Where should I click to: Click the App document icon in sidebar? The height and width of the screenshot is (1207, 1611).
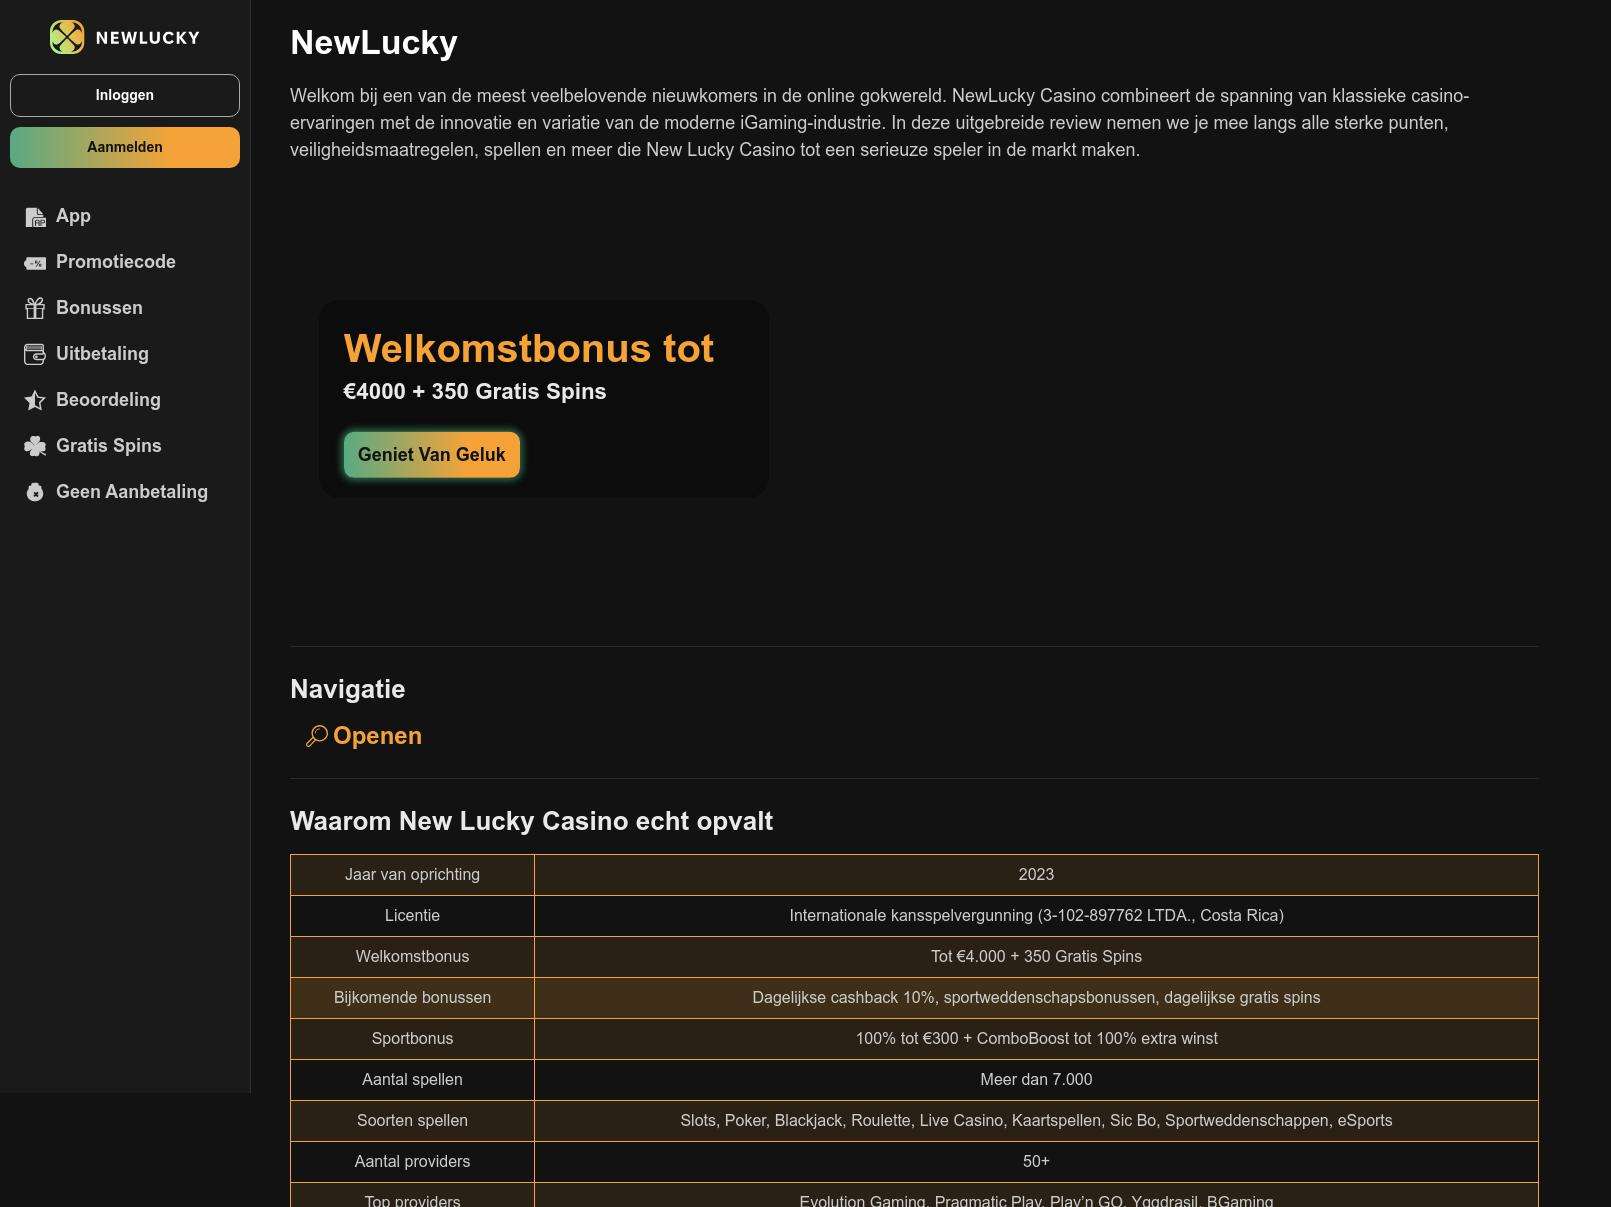tap(35, 217)
